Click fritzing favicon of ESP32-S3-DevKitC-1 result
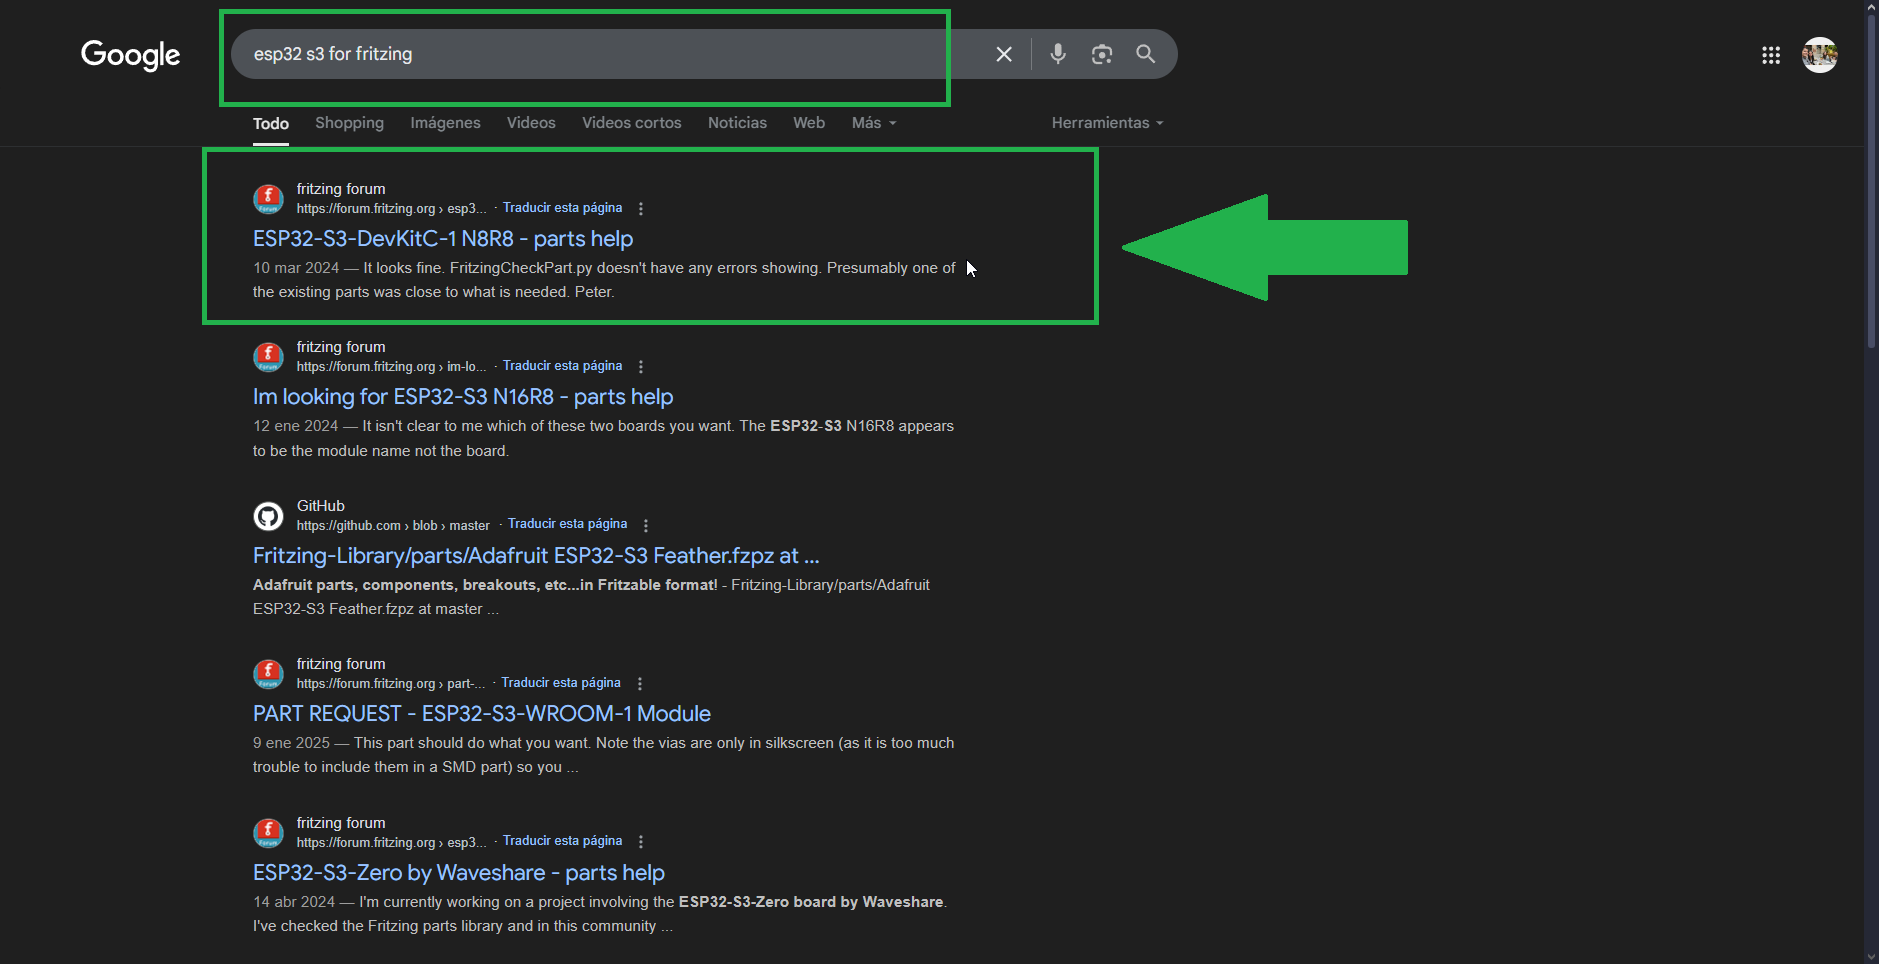The height and width of the screenshot is (964, 1879). pyautogui.click(x=268, y=199)
